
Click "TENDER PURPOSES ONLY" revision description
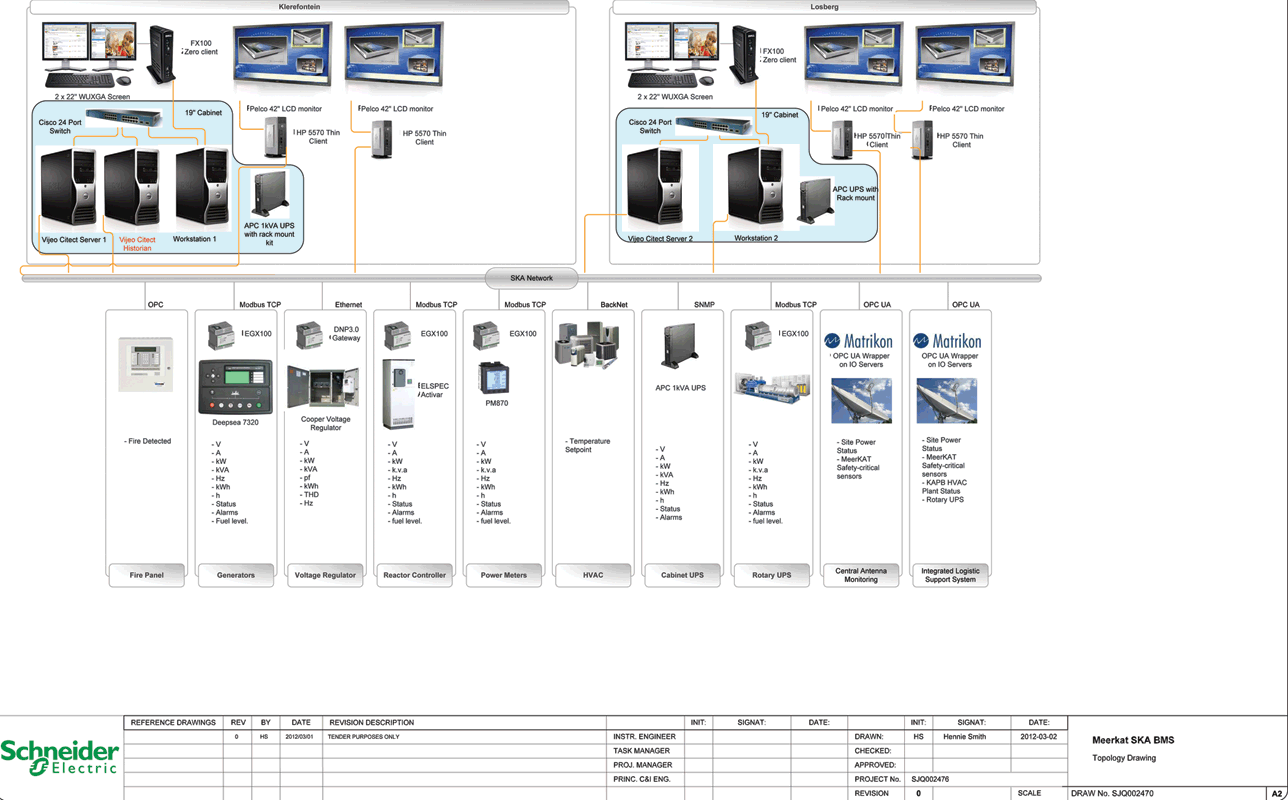pos(363,737)
